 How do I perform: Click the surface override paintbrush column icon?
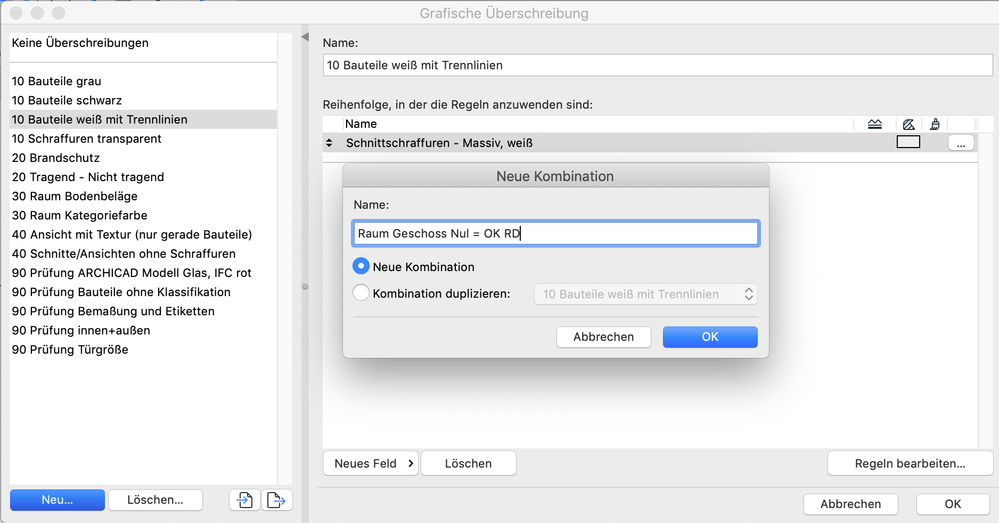(935, 124)
